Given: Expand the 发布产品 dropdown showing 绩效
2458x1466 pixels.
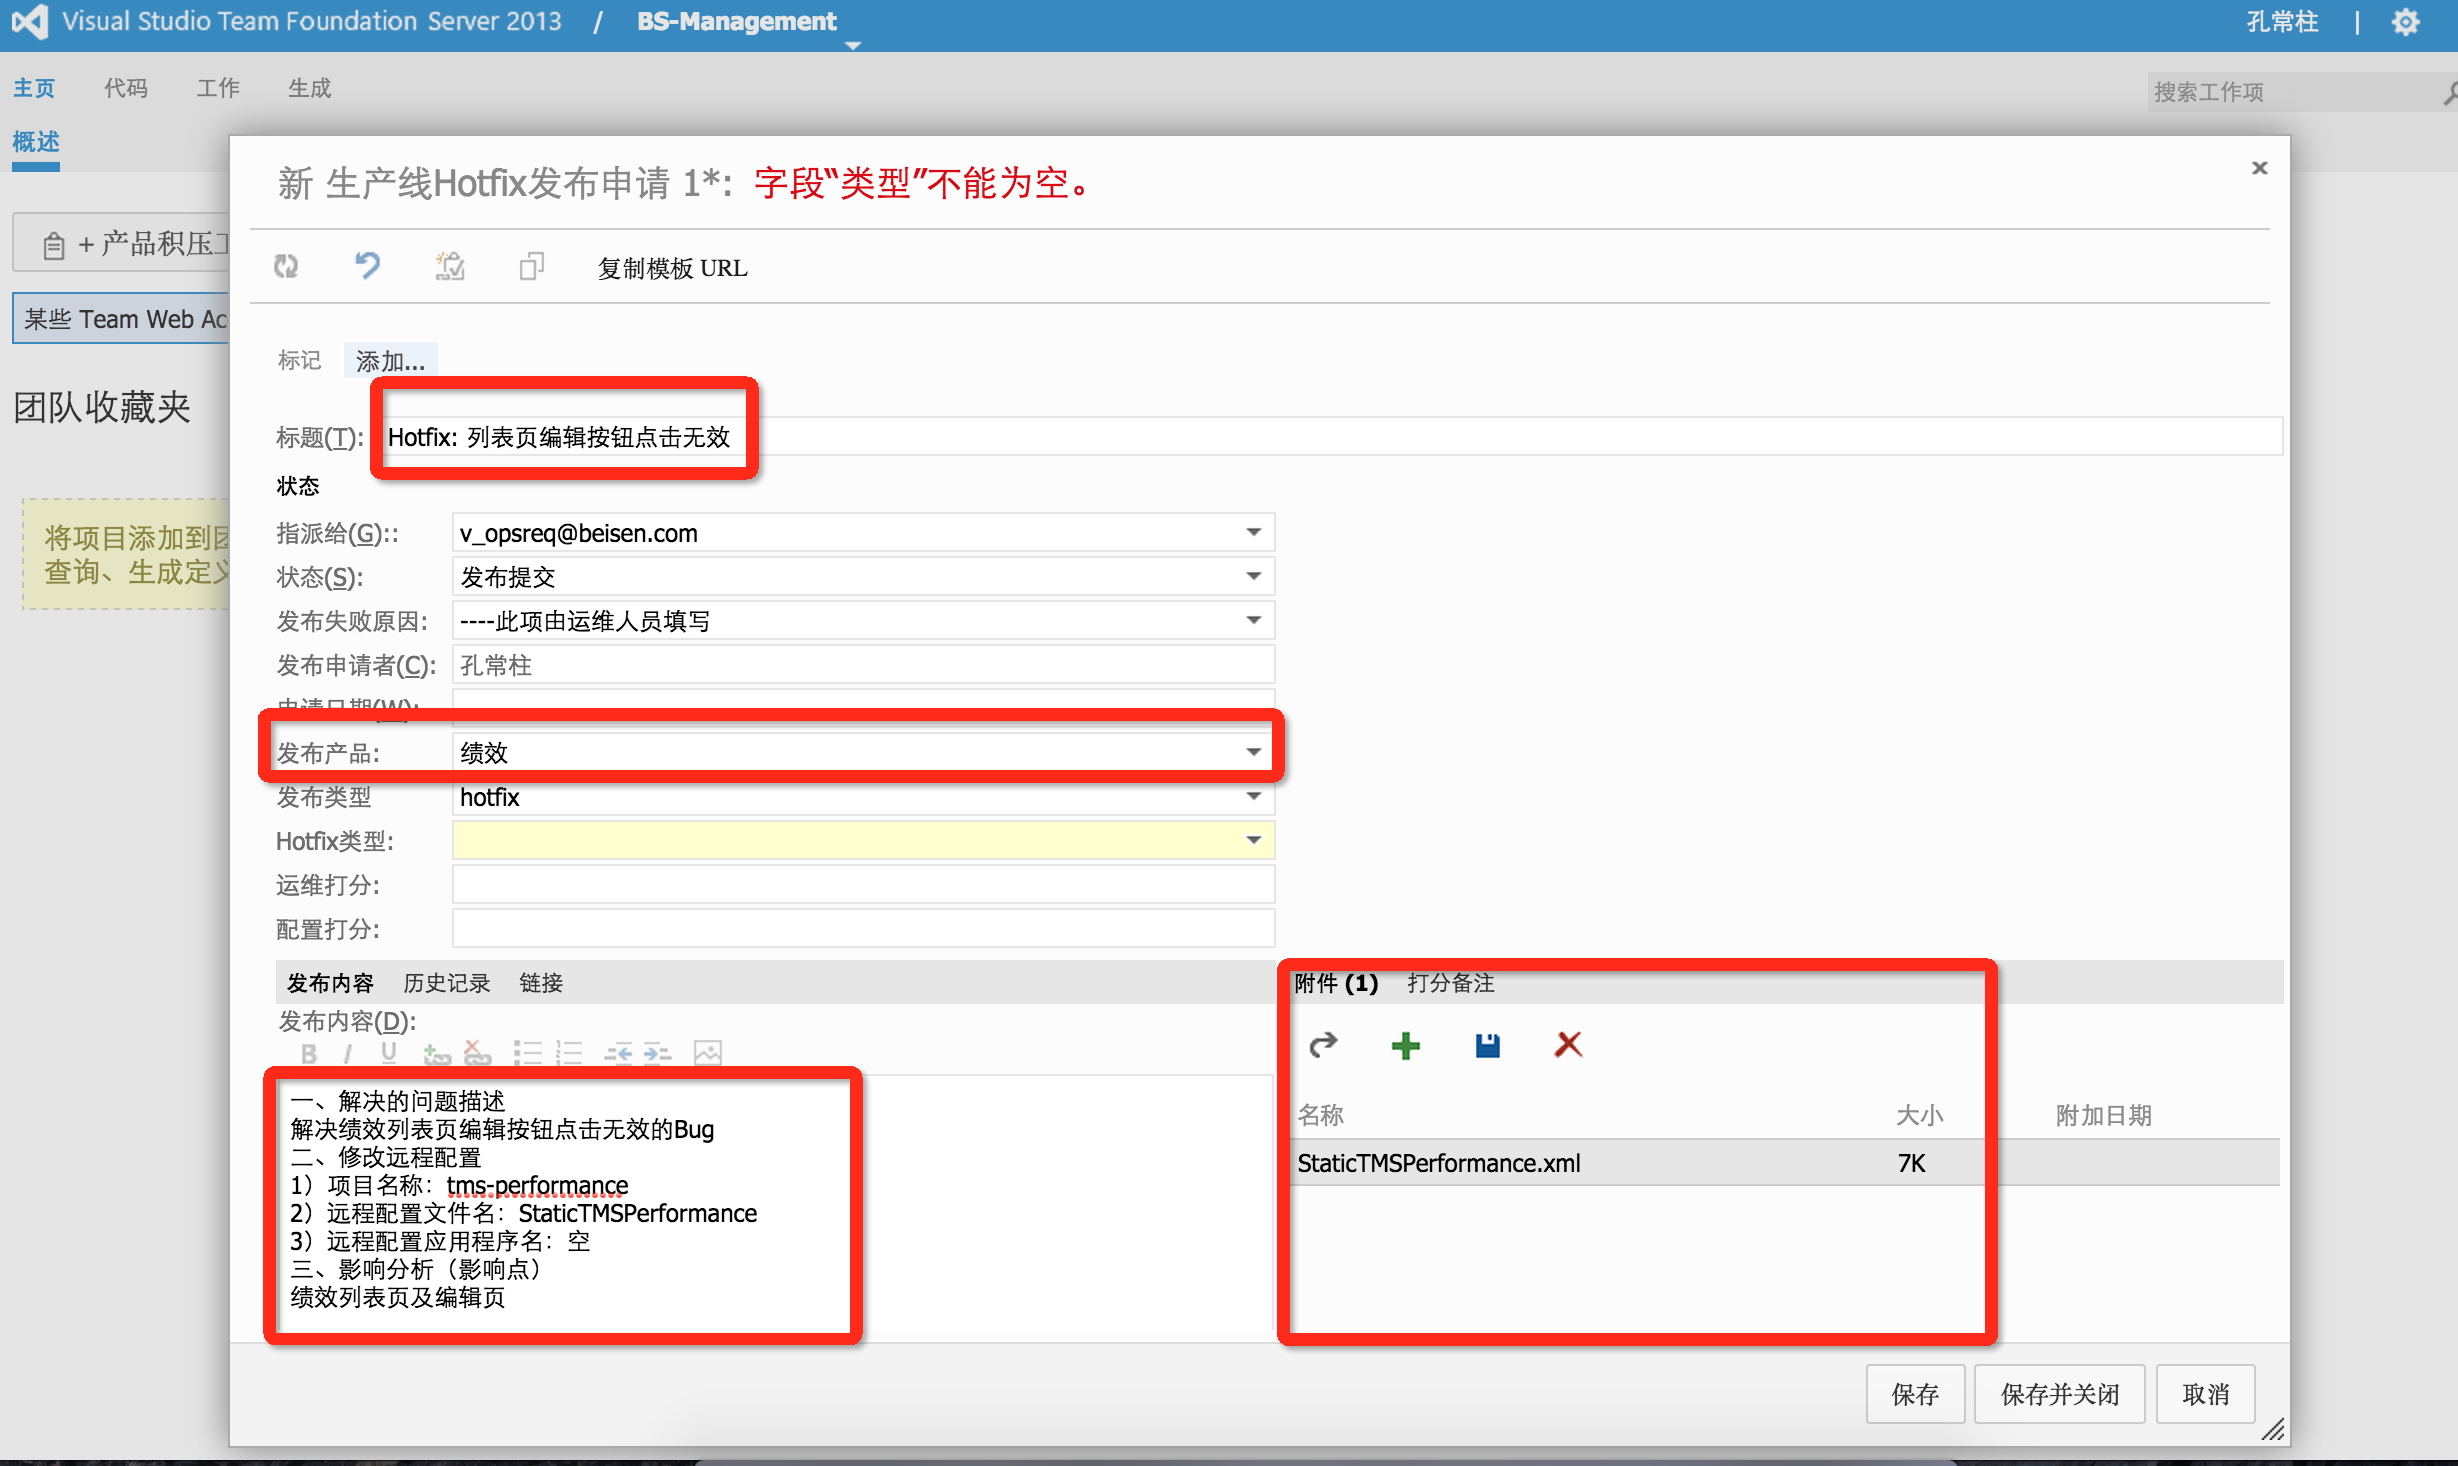Looking at the screenshot, I should tap(1253, 752).
